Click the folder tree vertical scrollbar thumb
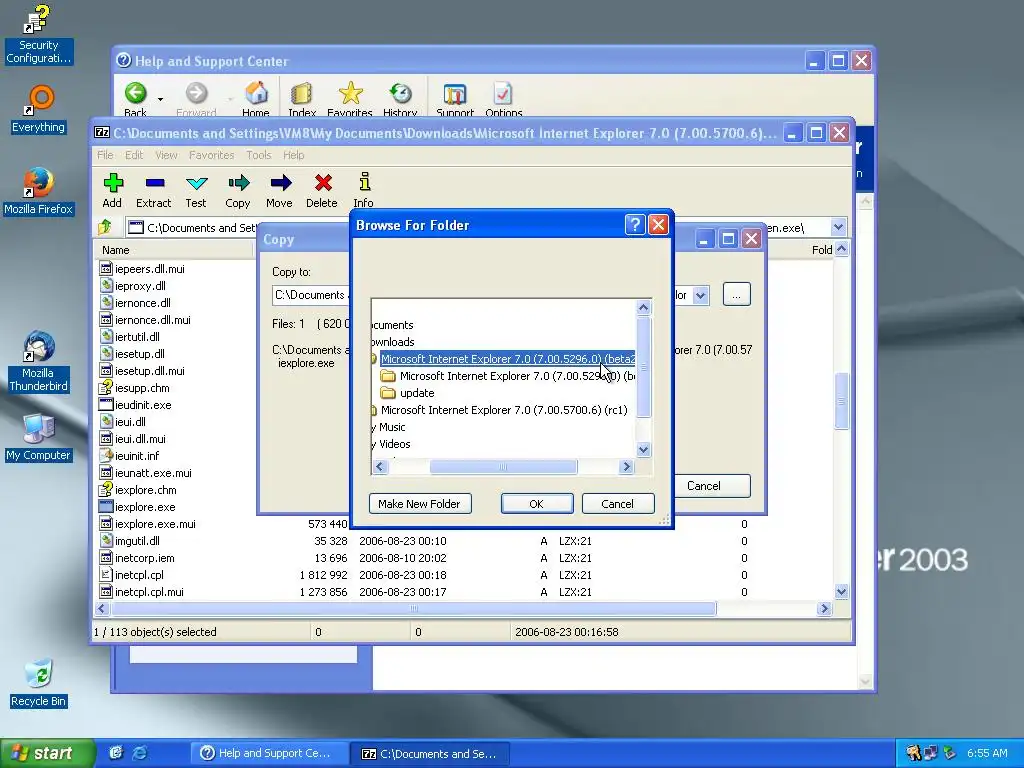 pyautogui.click(x=643, y=367)
